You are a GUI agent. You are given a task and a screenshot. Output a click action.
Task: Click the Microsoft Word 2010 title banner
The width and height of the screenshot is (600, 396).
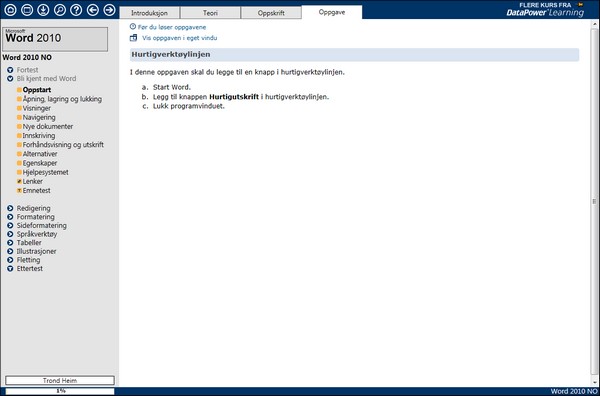[x=55, y=39]
